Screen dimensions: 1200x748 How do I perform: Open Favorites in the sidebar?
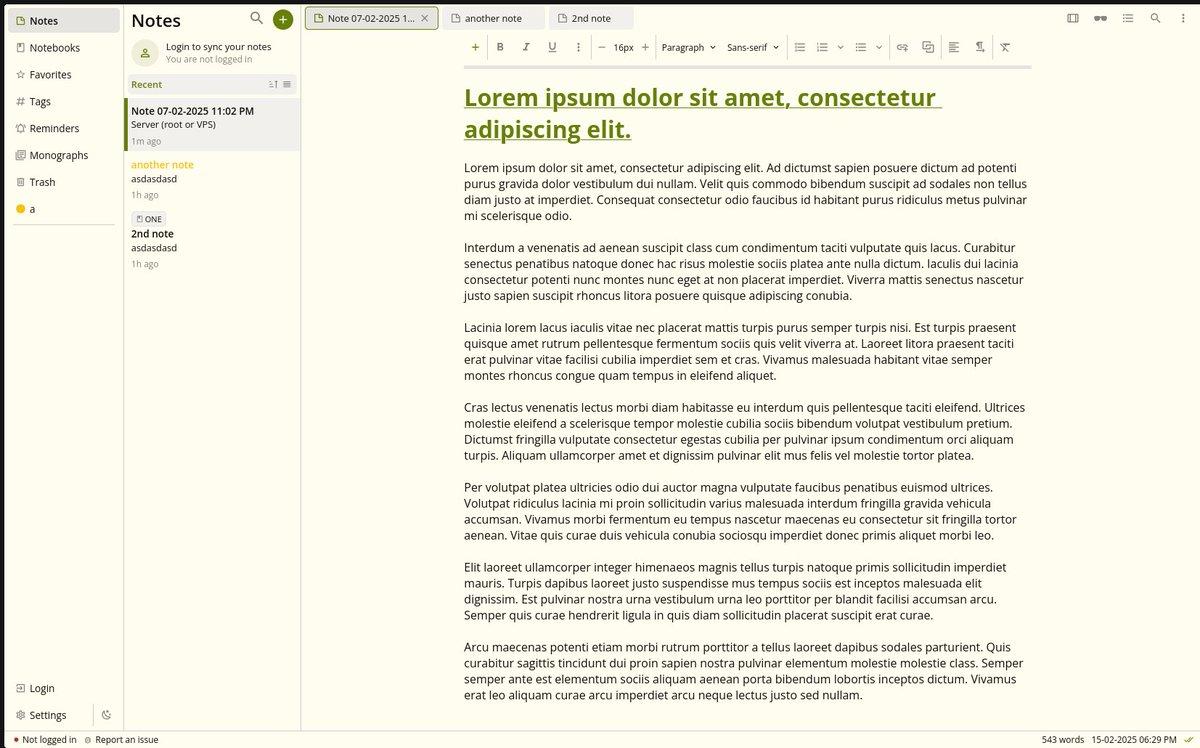tap(64, 74)
